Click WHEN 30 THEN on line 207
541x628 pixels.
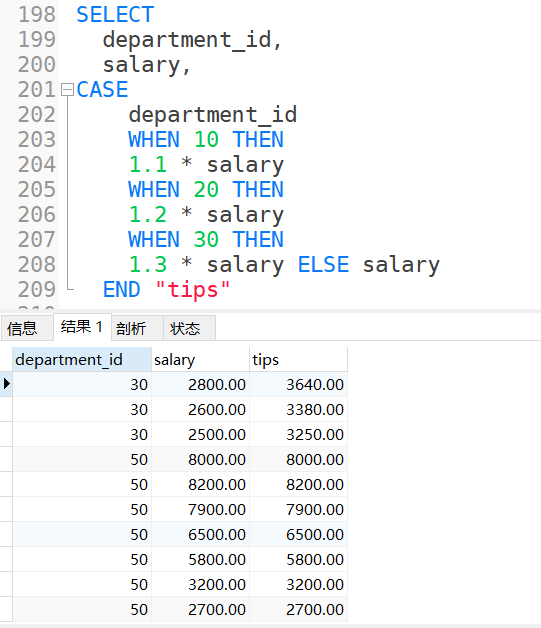pyautogui.click(x=206, y=240)
